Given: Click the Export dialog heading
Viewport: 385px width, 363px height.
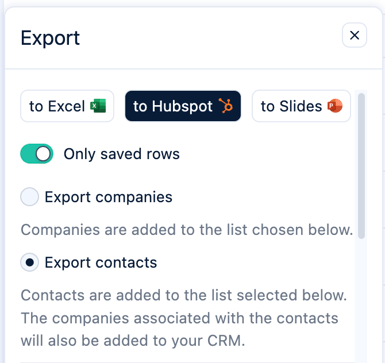Looking at the screenshot, I should point(50,38).
